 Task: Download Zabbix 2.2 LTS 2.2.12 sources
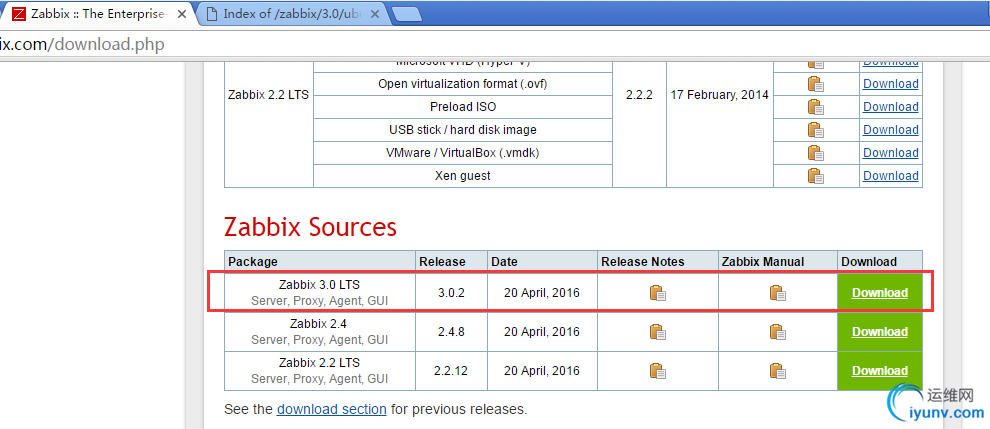pyautogui.click(x=880, y=371)
